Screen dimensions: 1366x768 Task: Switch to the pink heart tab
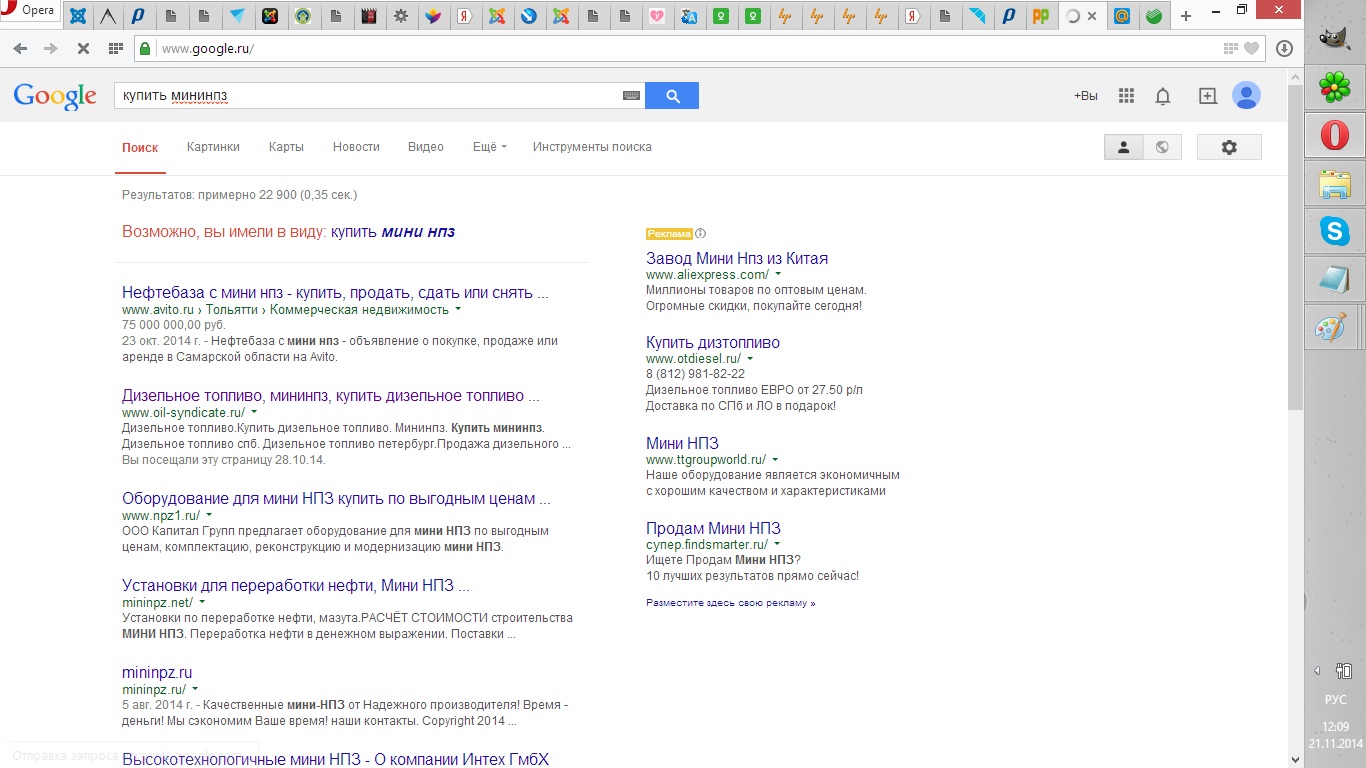[657, 16]
